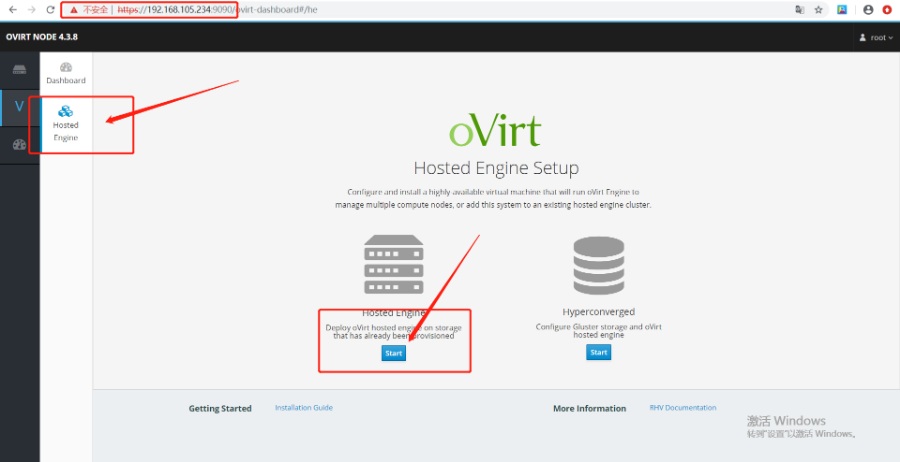Click the Getting Started heading
Viewport: 900px width, 462px height.
coord(220,409)
